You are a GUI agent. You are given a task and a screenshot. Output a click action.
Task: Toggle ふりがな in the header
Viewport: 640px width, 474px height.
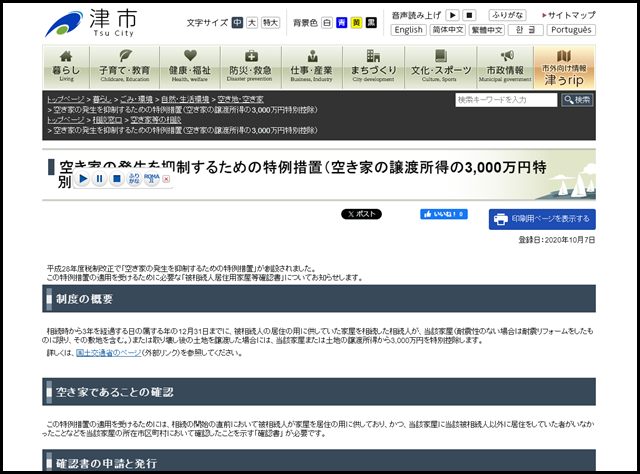tap(507, 16)
